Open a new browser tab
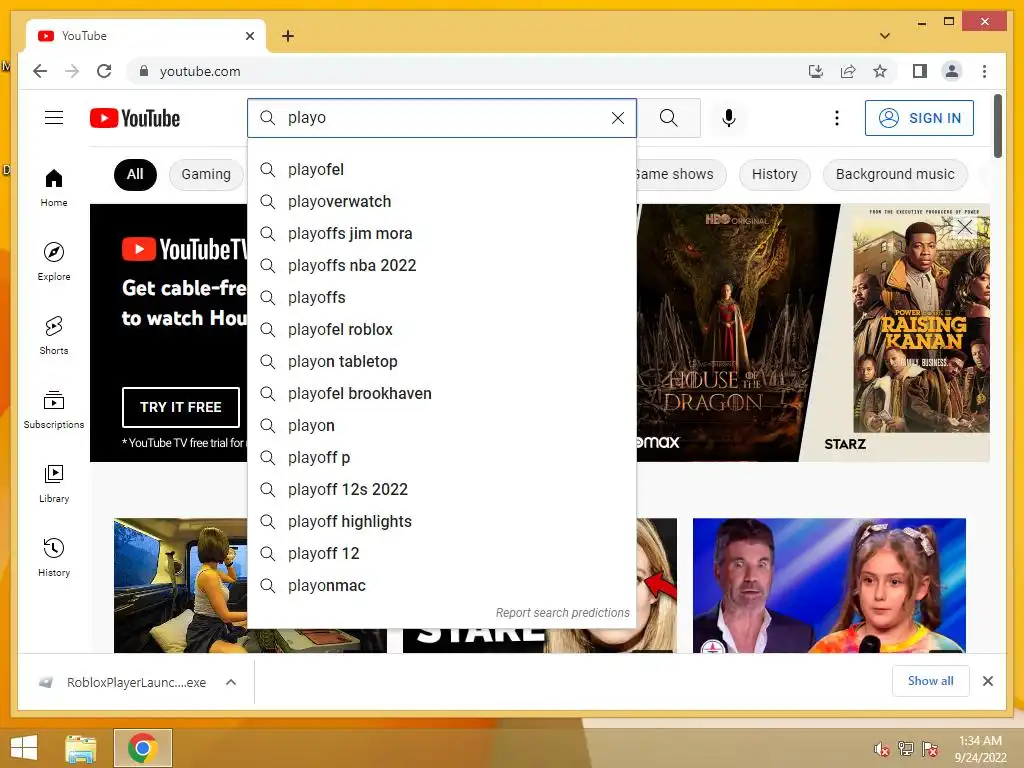 [x=288, y=36]
